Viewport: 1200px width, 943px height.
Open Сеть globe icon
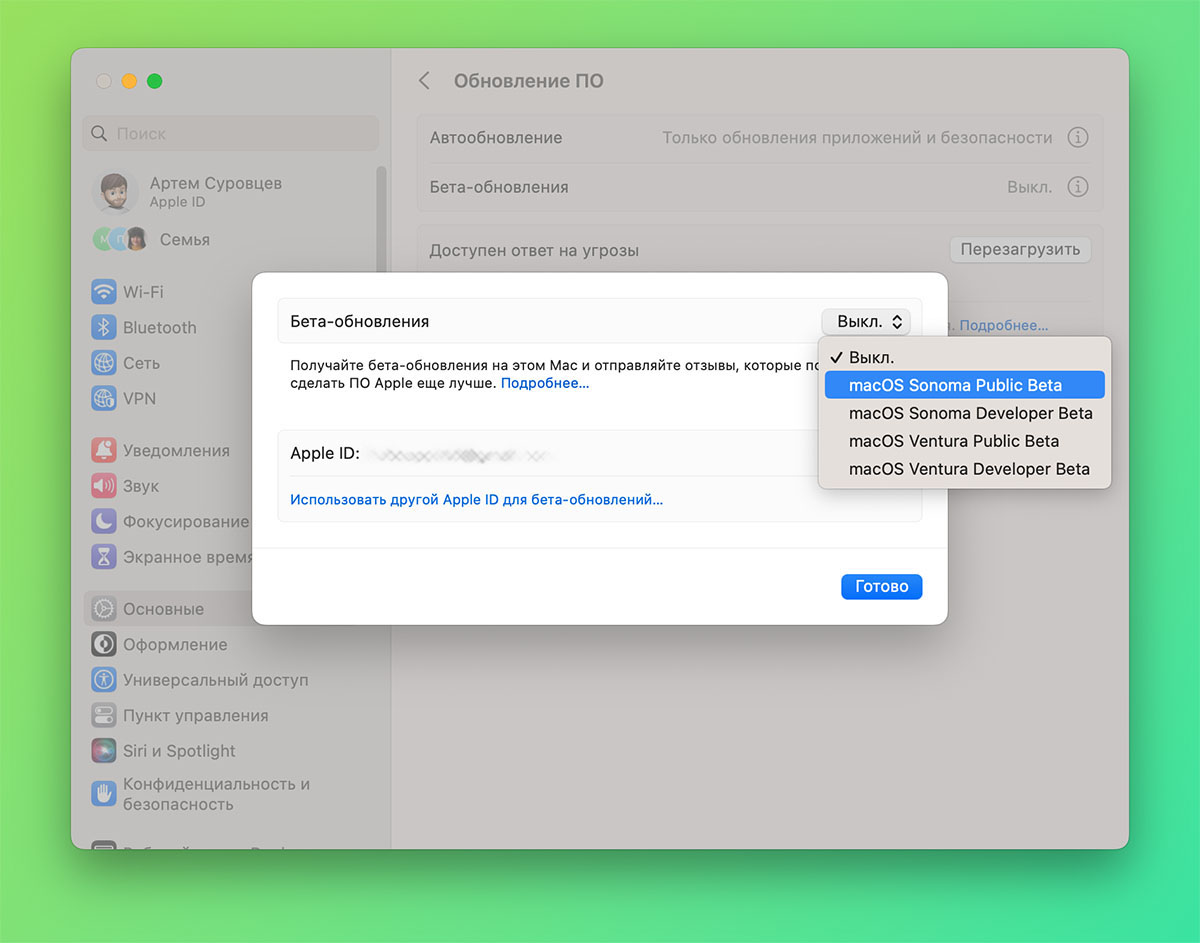pyautogui.click(x=104, y=363)
